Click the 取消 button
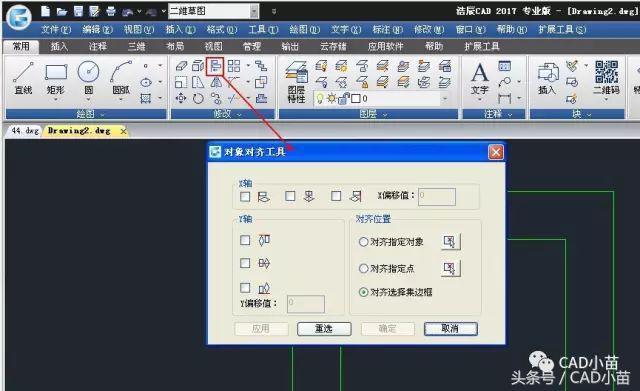 [x=451, y=329]
